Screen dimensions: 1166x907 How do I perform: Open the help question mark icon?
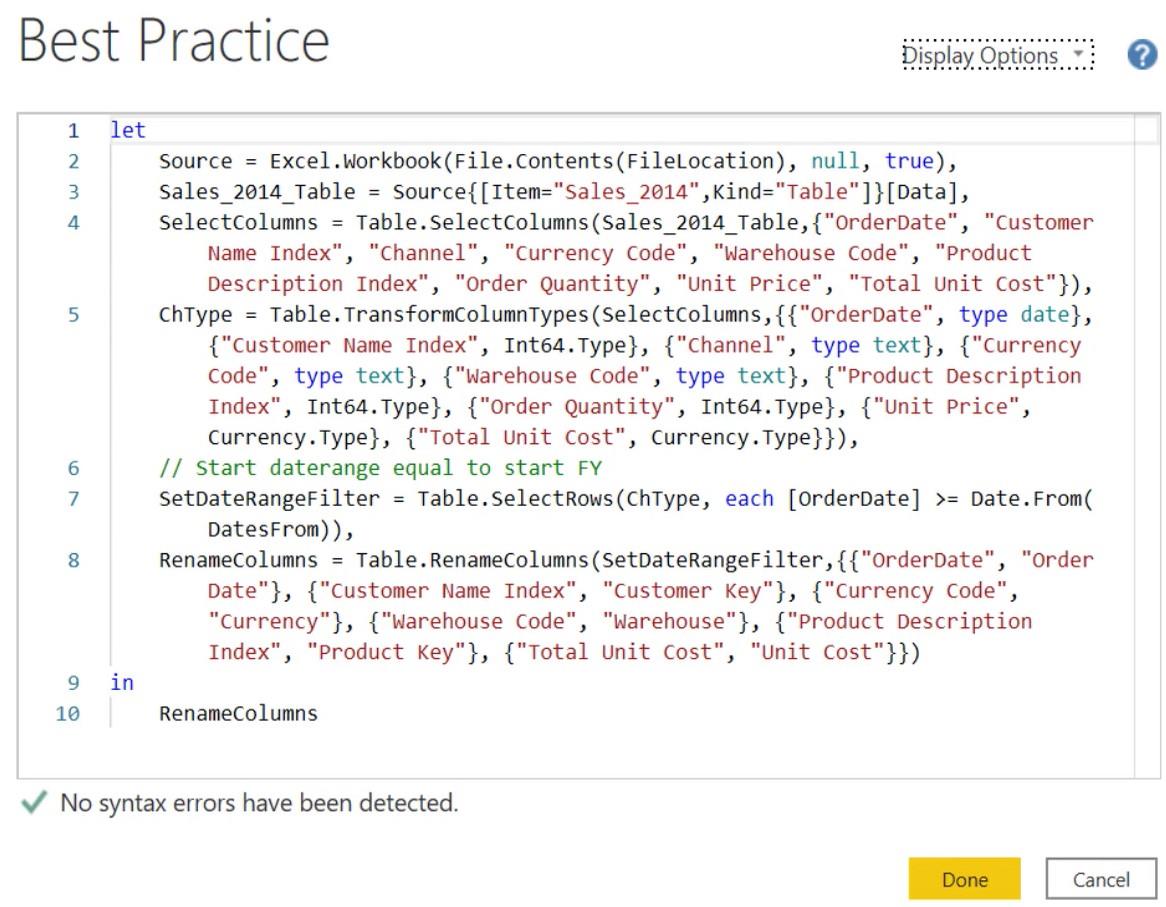[1141, 55]
